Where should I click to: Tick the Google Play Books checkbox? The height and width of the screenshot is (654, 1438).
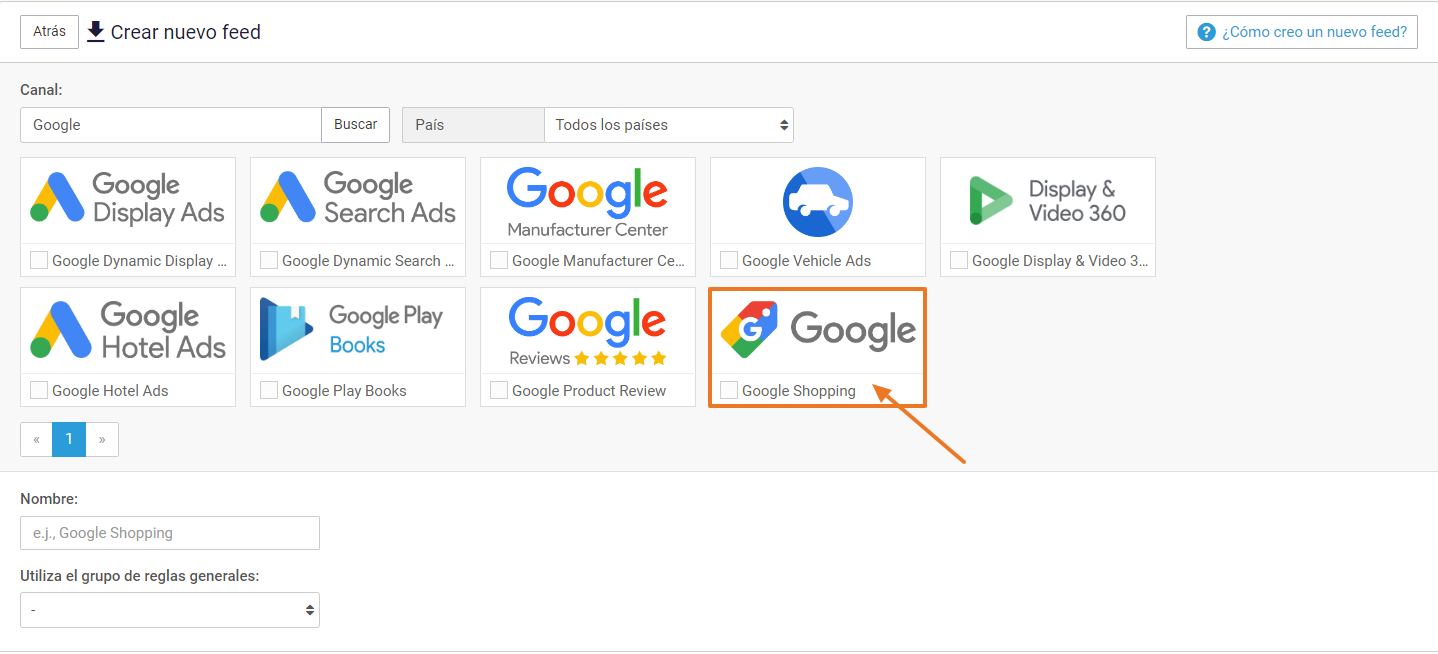coord(269,390)
